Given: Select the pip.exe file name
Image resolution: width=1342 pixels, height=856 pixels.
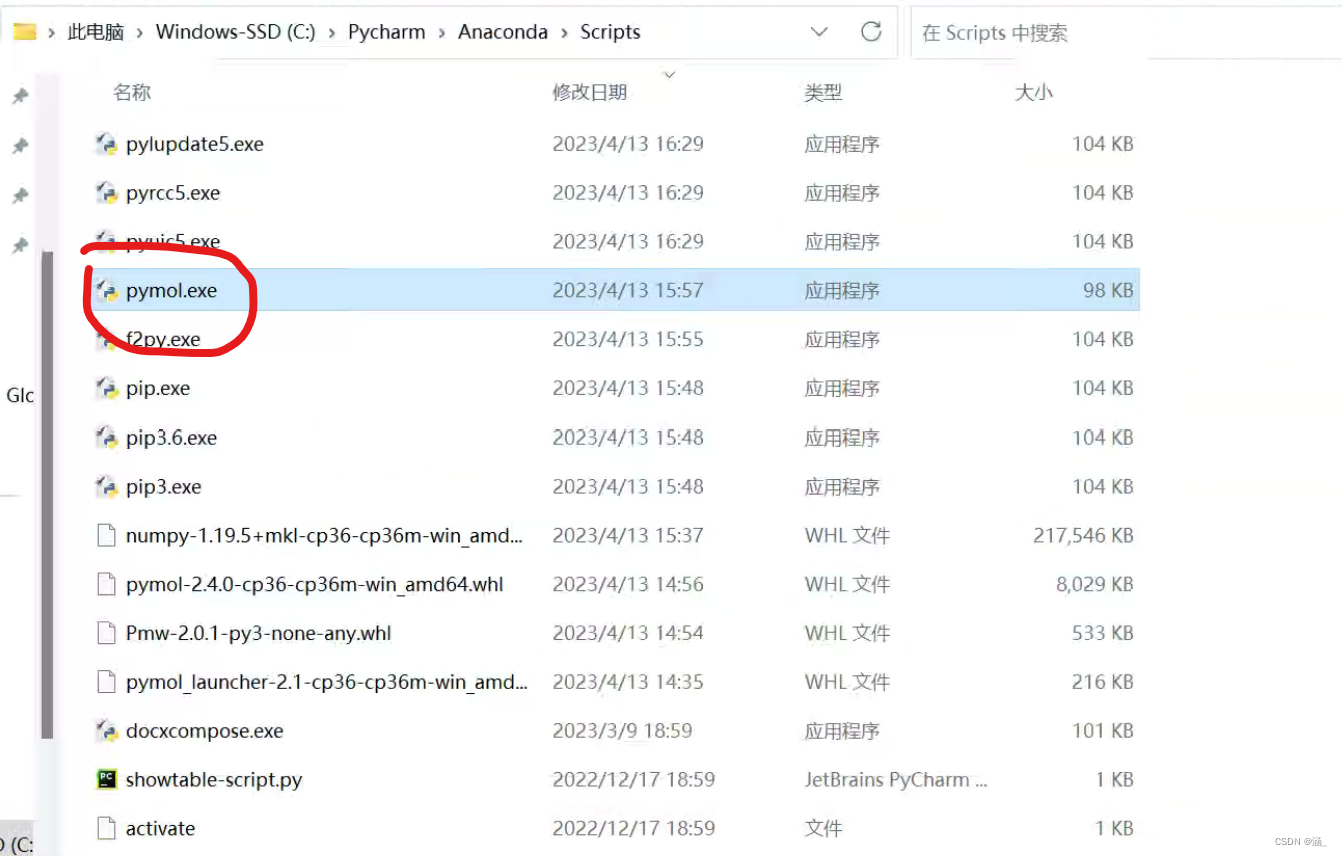Looking at the screenshot, I should (158, 389).
